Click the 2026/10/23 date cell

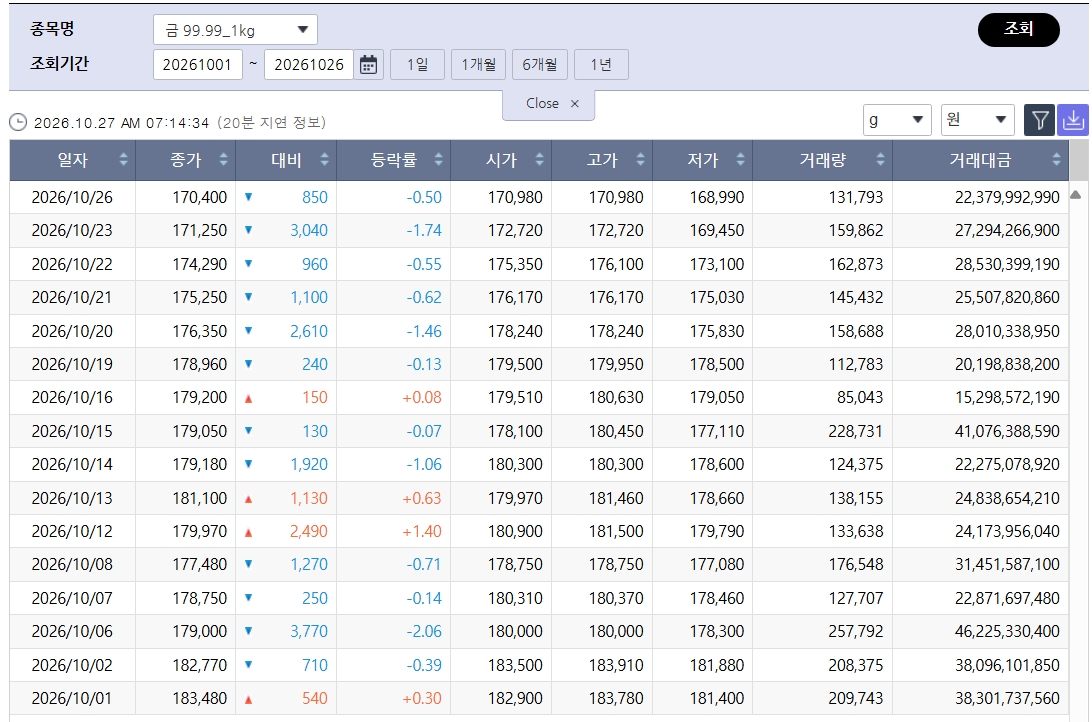tap(72, 230)
